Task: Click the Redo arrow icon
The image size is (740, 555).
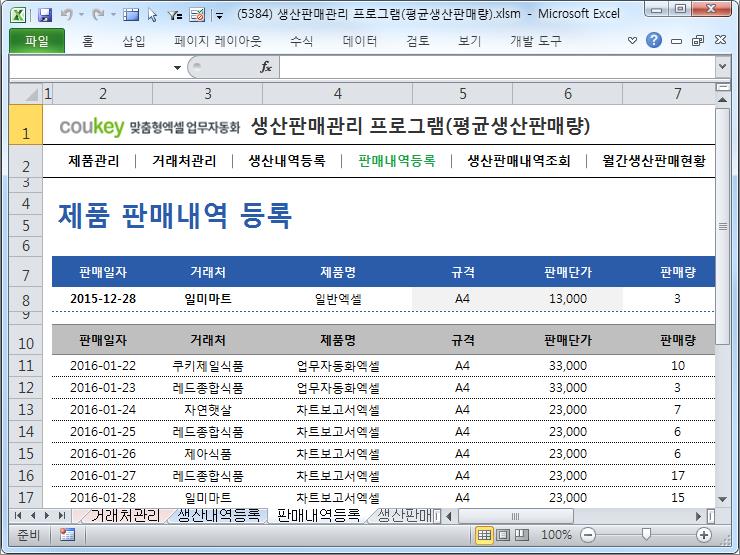Action: [x=99, y=15]
